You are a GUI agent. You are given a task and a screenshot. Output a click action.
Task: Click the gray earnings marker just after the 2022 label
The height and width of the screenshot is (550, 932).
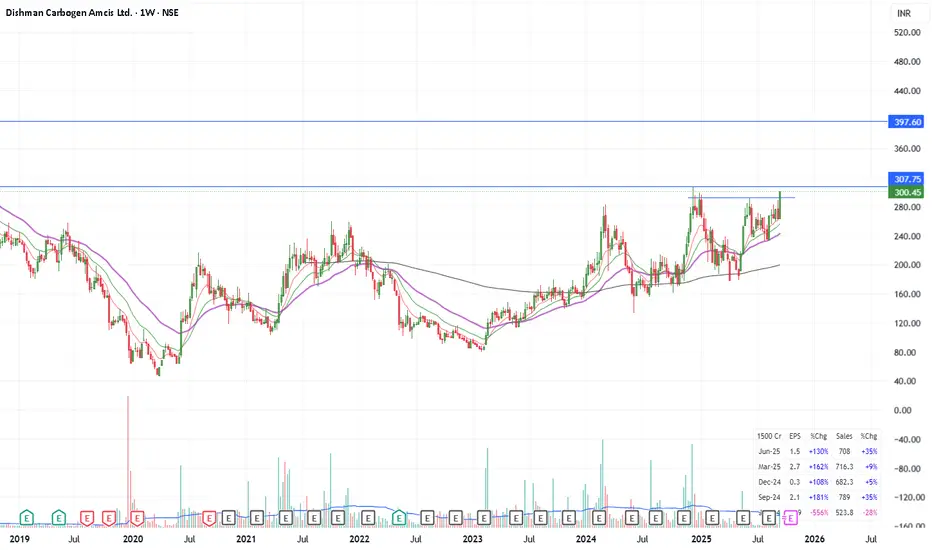369,518
